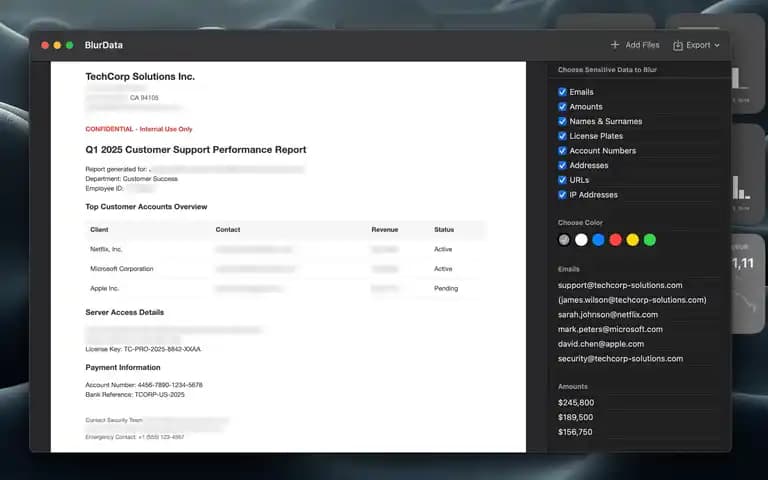Viewport: 768px width, 480px height.
Task: Toggle the URLs checkbox
Action: pos(562,180)
